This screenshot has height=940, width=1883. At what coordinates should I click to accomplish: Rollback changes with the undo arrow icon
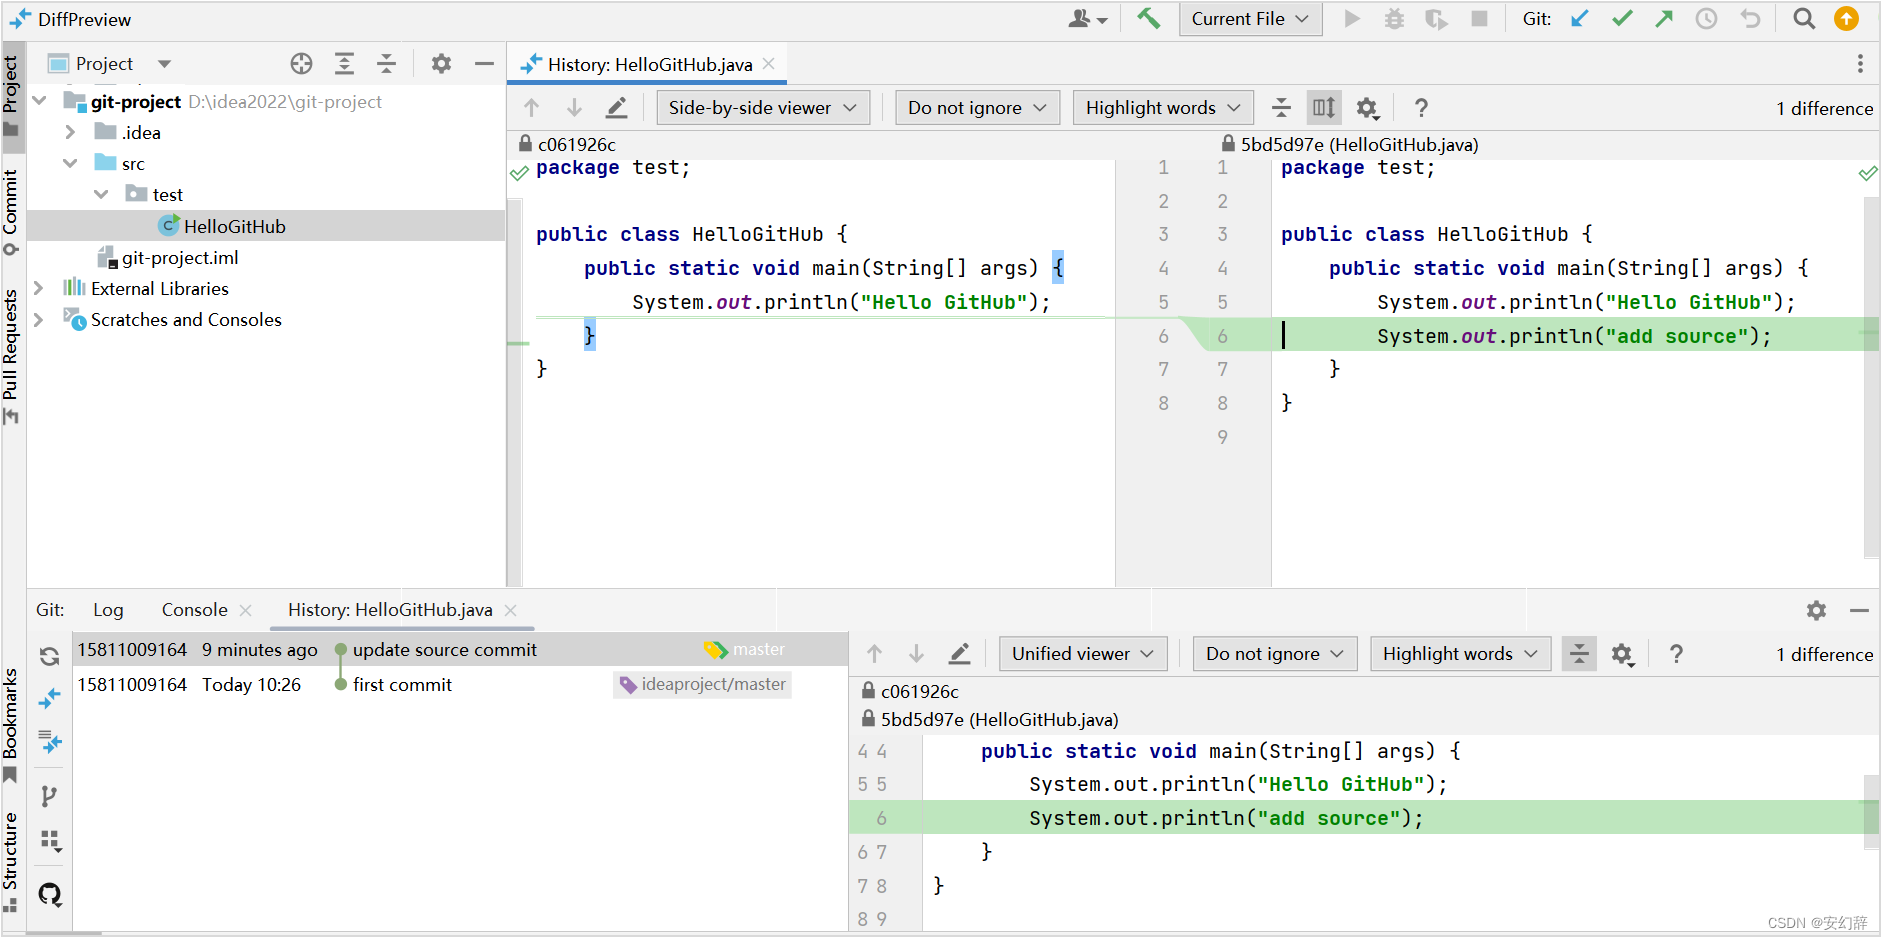pos(1750,19)
